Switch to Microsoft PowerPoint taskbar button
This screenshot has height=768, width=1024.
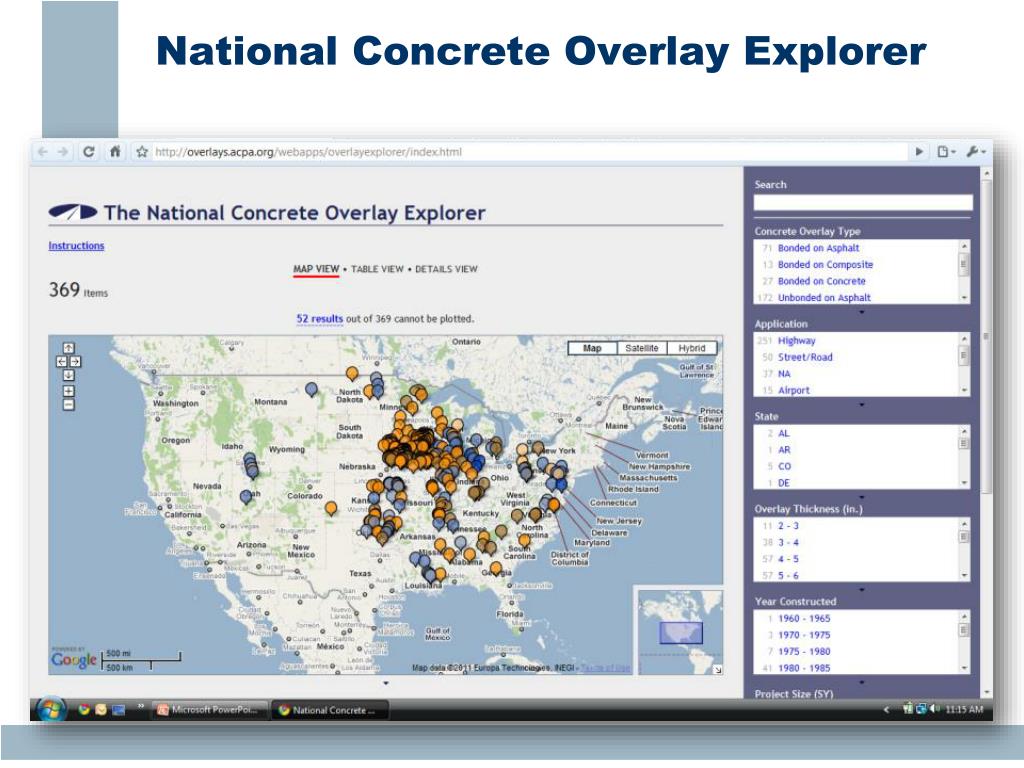pos(212,710)
